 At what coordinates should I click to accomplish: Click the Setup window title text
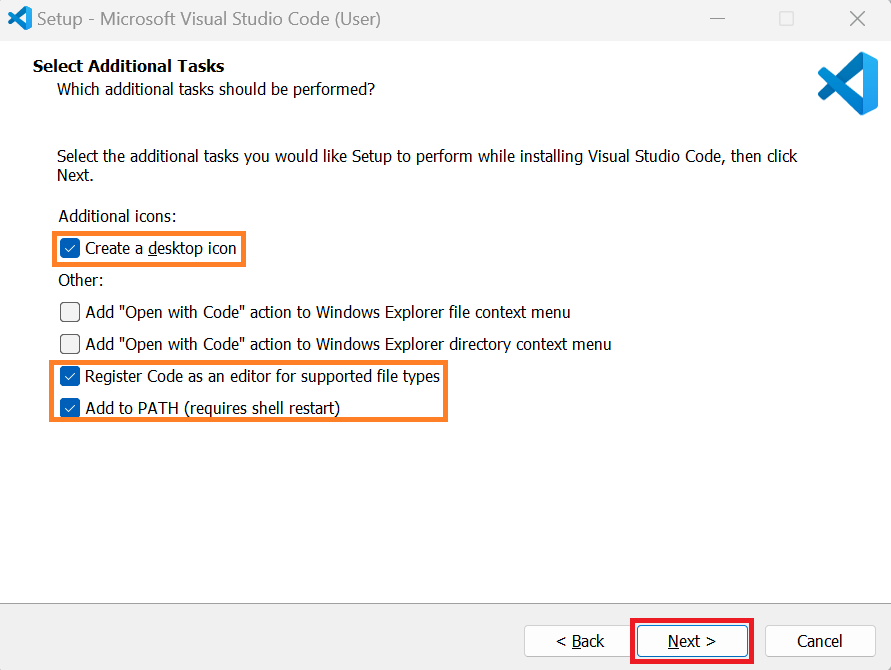(209, 19)
